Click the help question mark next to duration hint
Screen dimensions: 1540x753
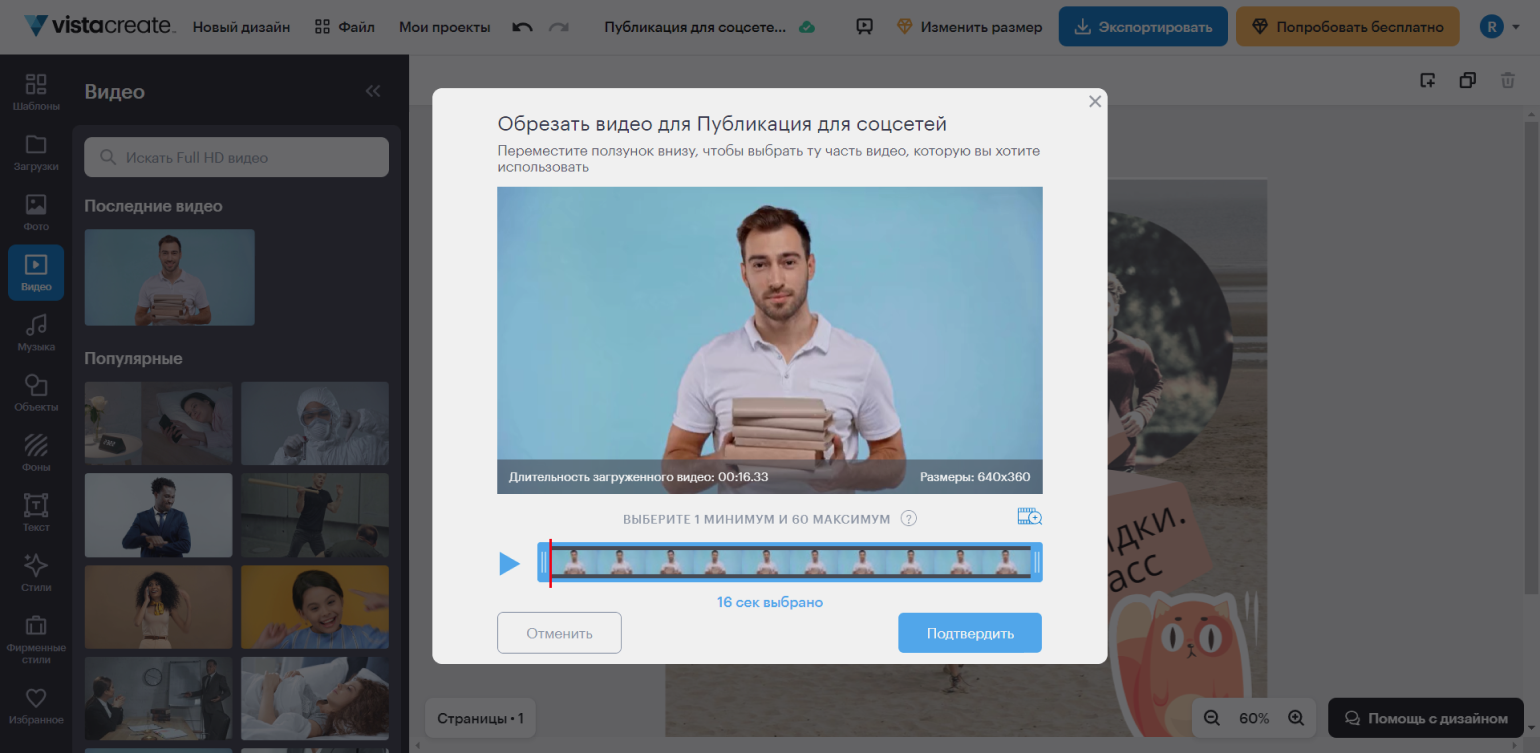tap(909, 518)
